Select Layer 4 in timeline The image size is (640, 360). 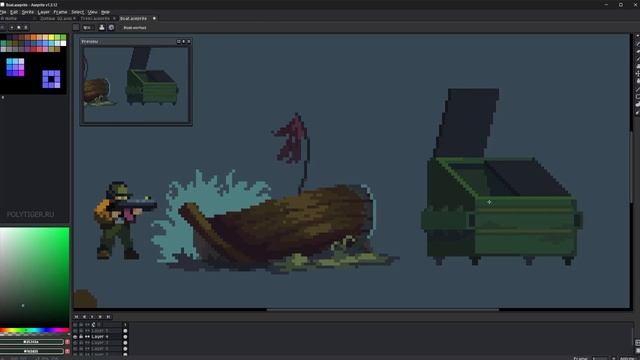point(100,337)
